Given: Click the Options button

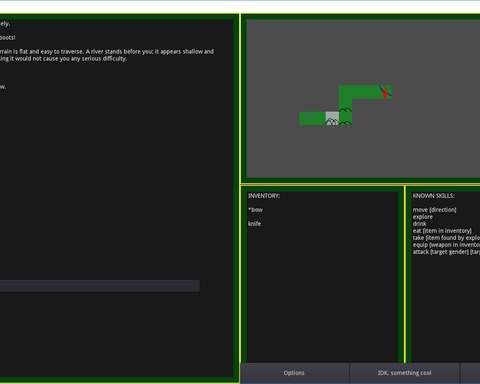Looking at the screenshot, I should (x=294, y=373).
